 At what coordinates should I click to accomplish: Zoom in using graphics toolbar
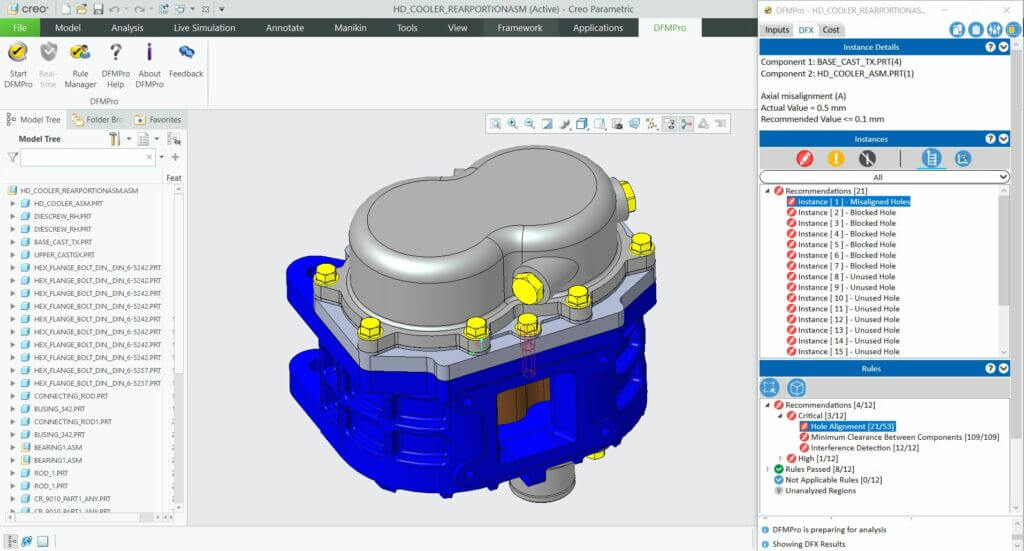click(x=513, y=123)
